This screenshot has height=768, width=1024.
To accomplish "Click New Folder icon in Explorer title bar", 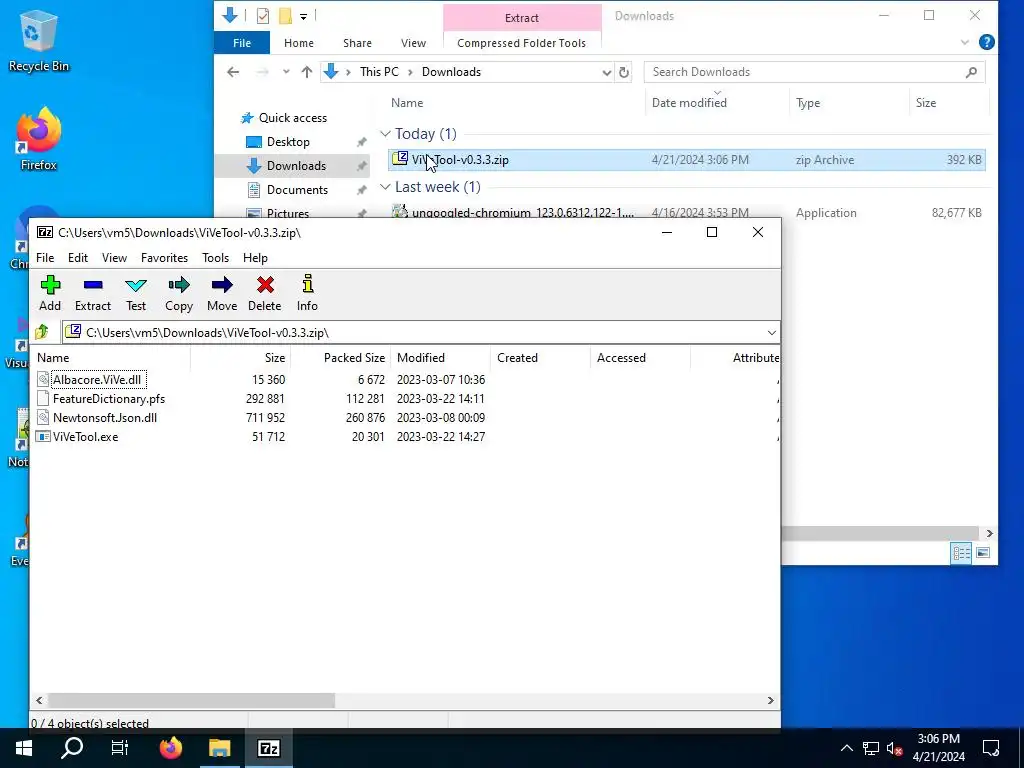I will tap(285, 16).
